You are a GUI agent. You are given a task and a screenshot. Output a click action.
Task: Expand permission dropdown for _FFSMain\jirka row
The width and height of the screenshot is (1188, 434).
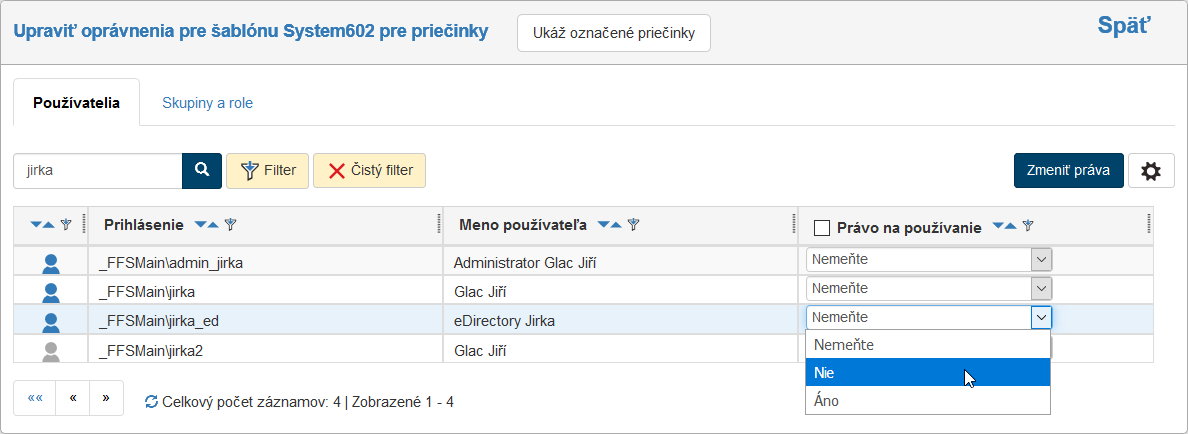pos(1041,288)
